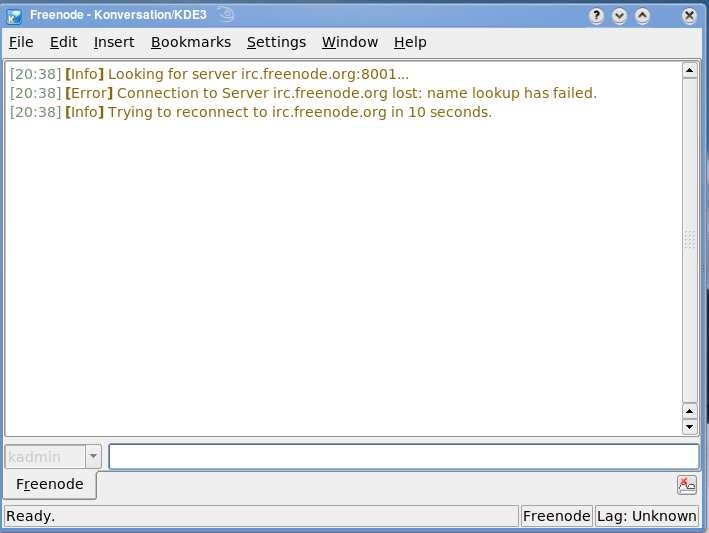Click 'Lag: Unknown' in the status bar
The height and width of the screenshot is (533, 709).
tap(647, 516)
